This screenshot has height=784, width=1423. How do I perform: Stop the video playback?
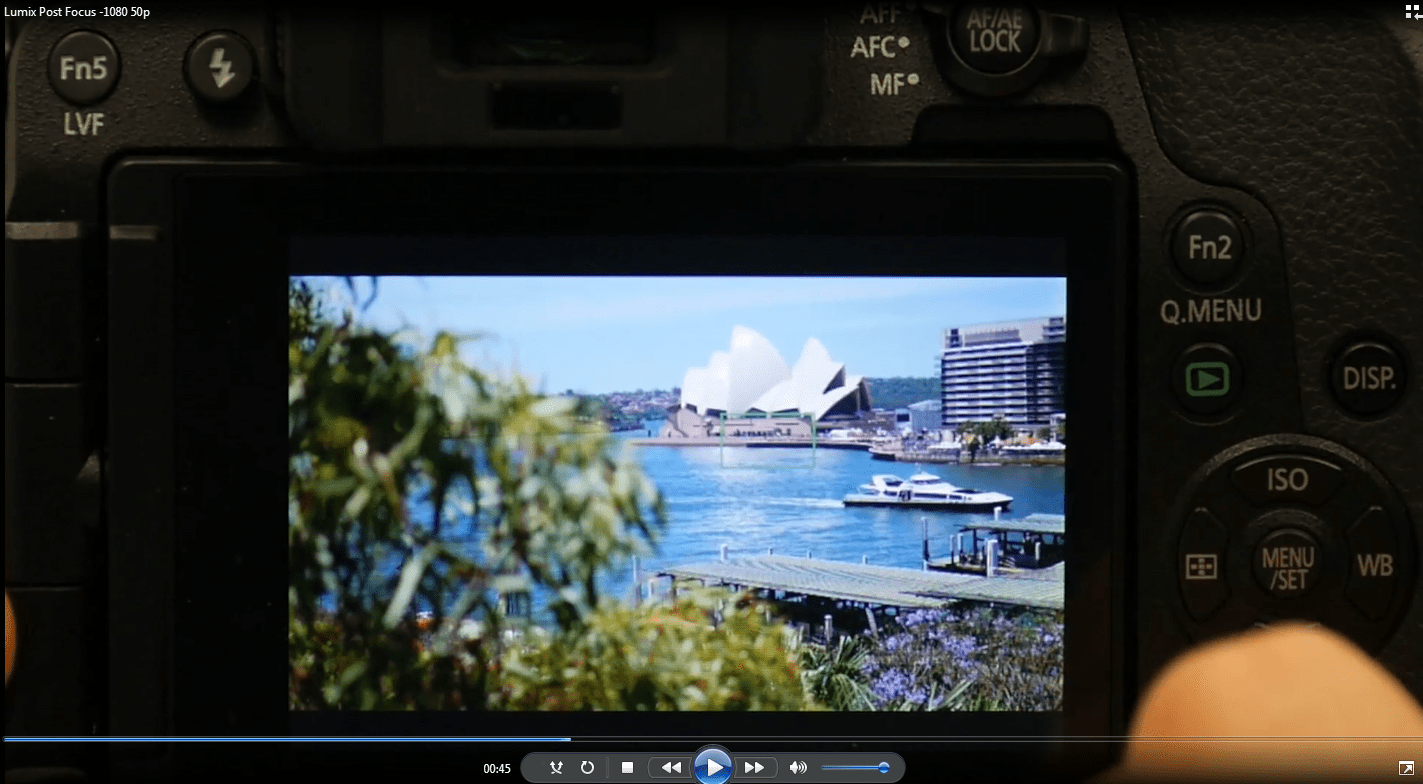[x=627, y=768]
